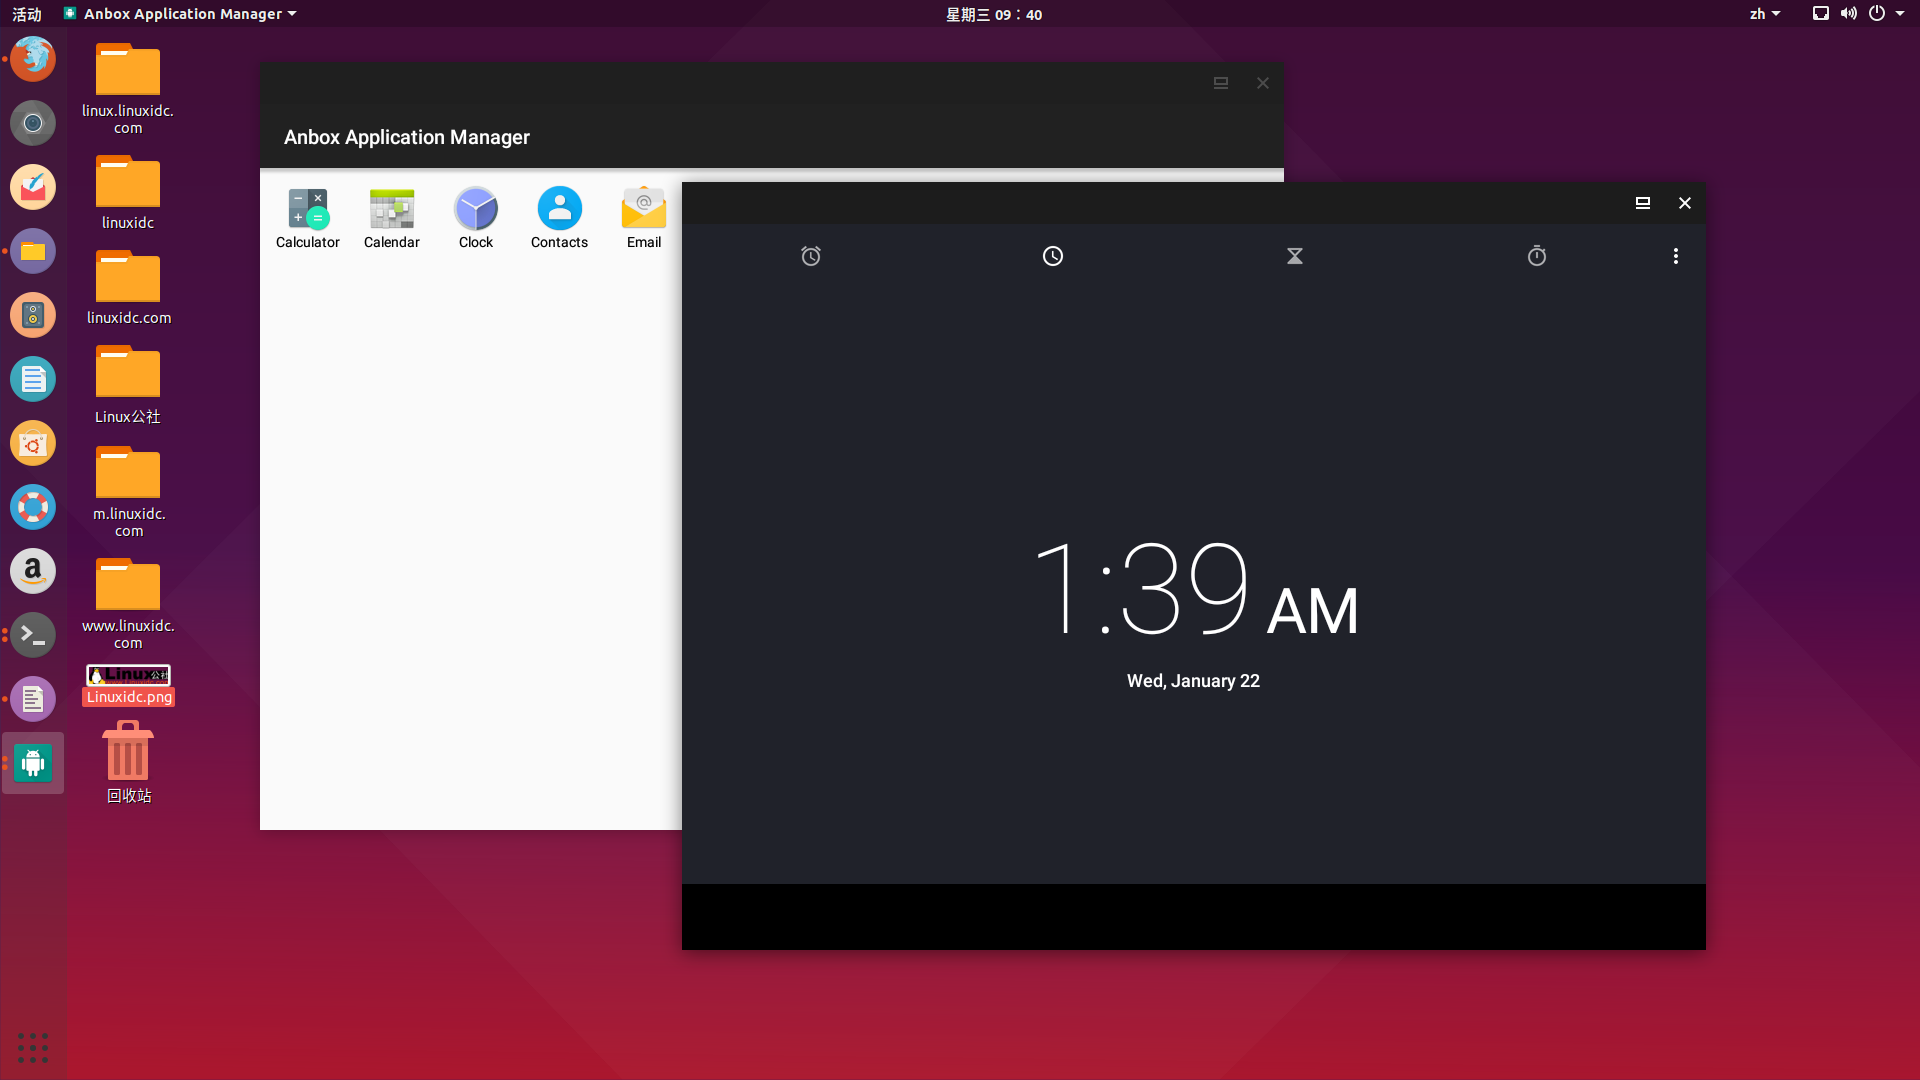The width and height of the screenshot is (1920, 1080).
Task: Open the 回收站 trash
Action: click(127, 755)
